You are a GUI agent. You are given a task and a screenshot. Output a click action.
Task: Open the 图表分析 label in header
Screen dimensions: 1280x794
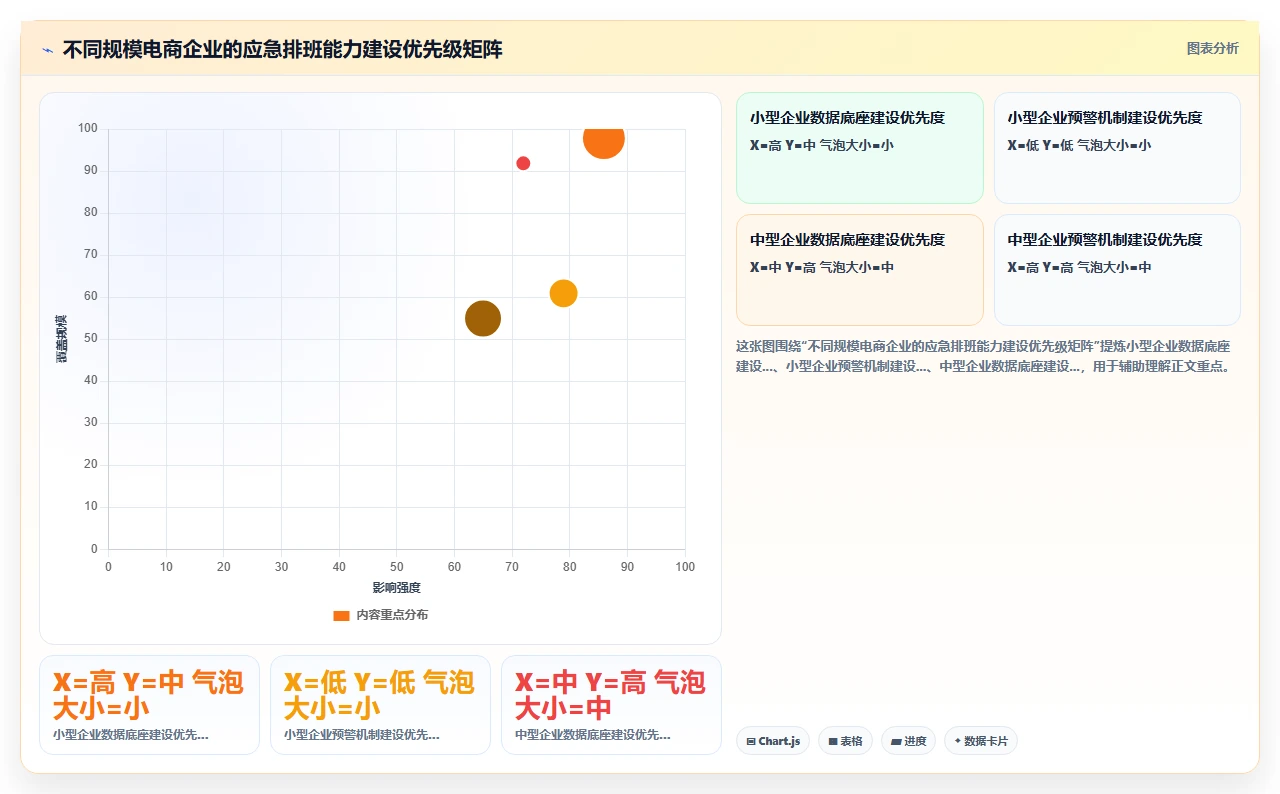click(1212, 48)
